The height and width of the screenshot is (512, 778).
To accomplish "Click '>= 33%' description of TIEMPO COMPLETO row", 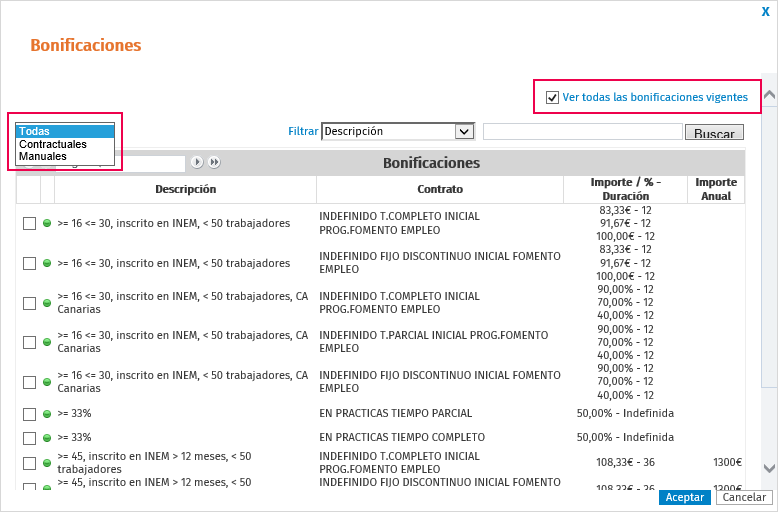I will coord(74,437).
